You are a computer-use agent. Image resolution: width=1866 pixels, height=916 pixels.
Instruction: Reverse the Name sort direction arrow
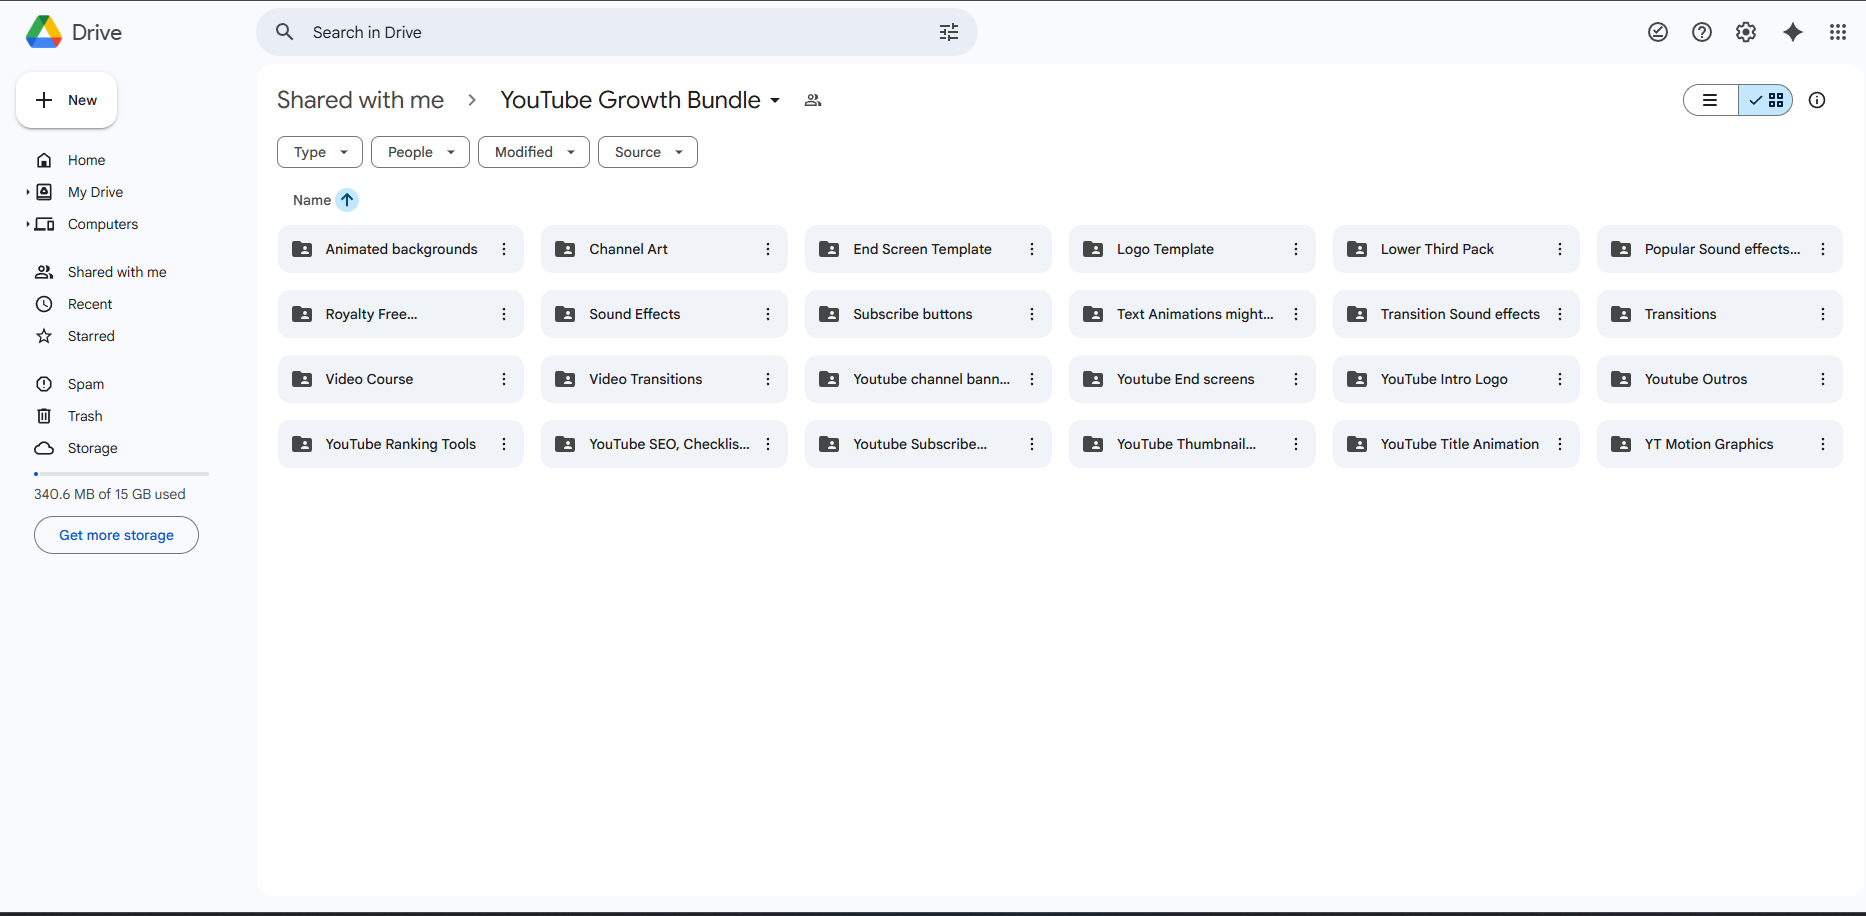point(347,200)
